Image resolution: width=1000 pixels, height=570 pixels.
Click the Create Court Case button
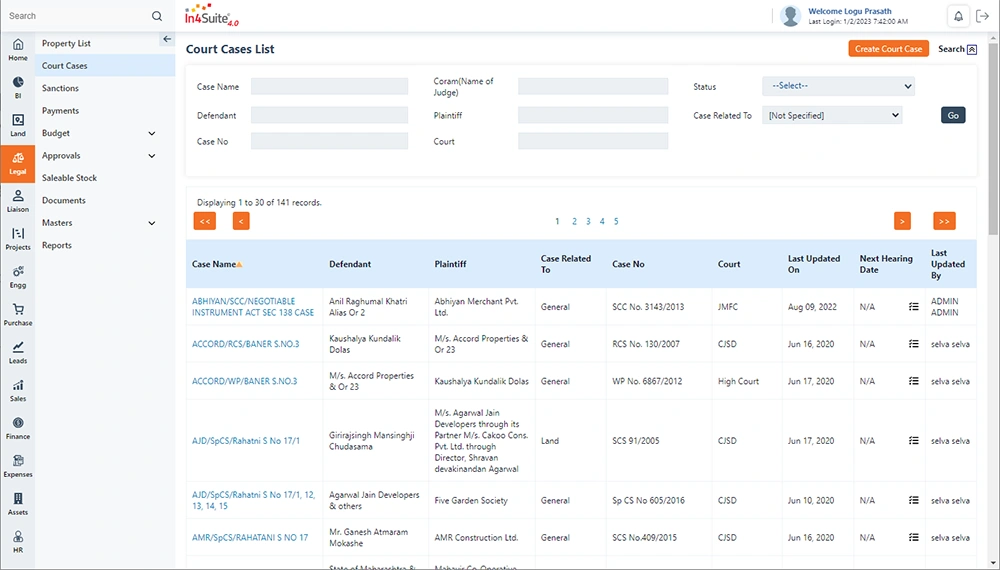tap(888, 49)
